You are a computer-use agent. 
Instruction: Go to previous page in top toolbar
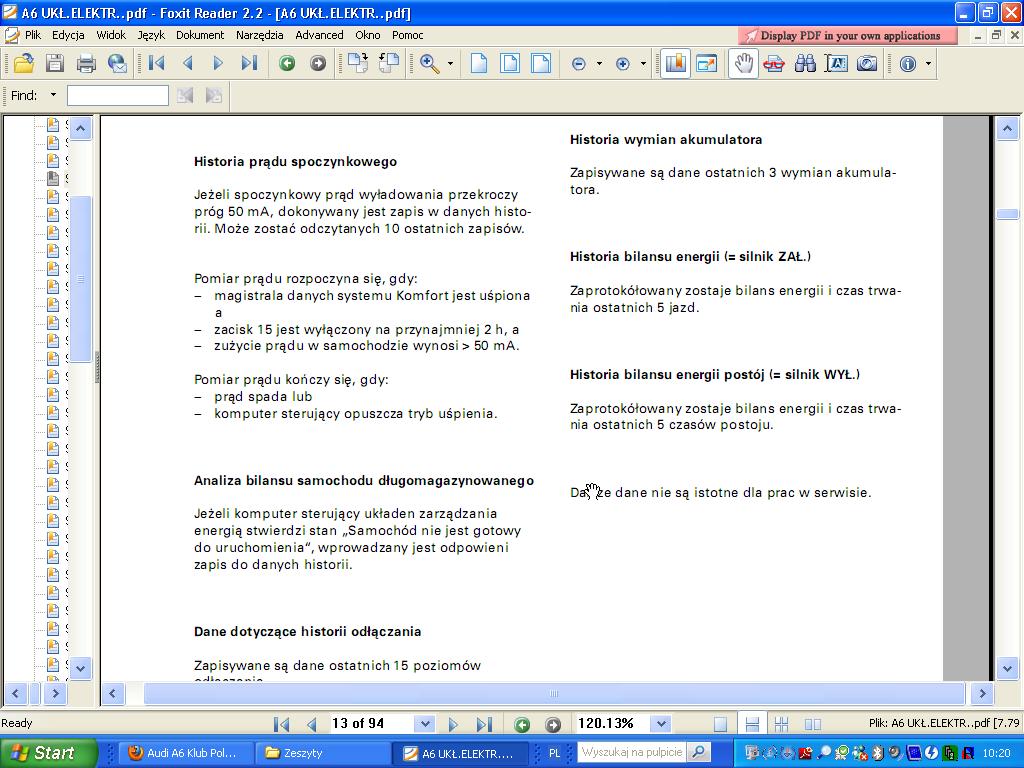click(188, 63)
